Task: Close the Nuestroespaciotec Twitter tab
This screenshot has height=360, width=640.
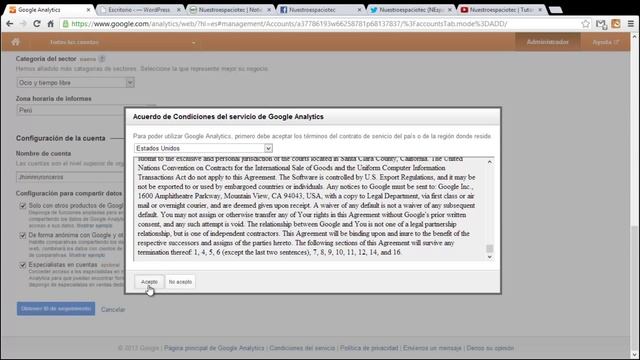Action: click(x=450, y=9)
